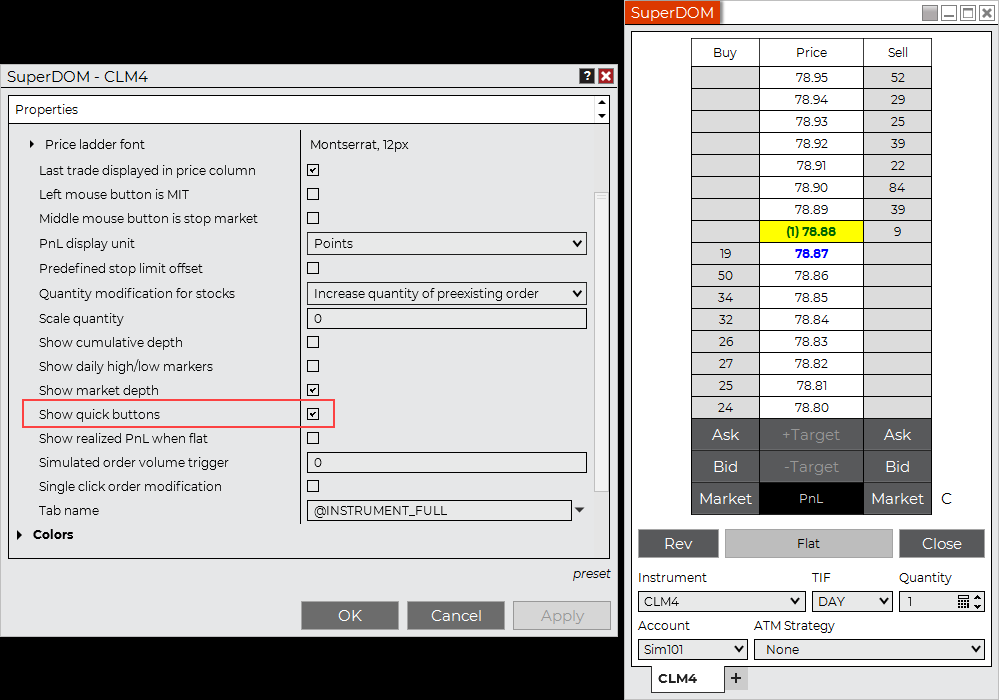
Task: Click the properties dialog vertical scrollbar
Action: [601, 341]
